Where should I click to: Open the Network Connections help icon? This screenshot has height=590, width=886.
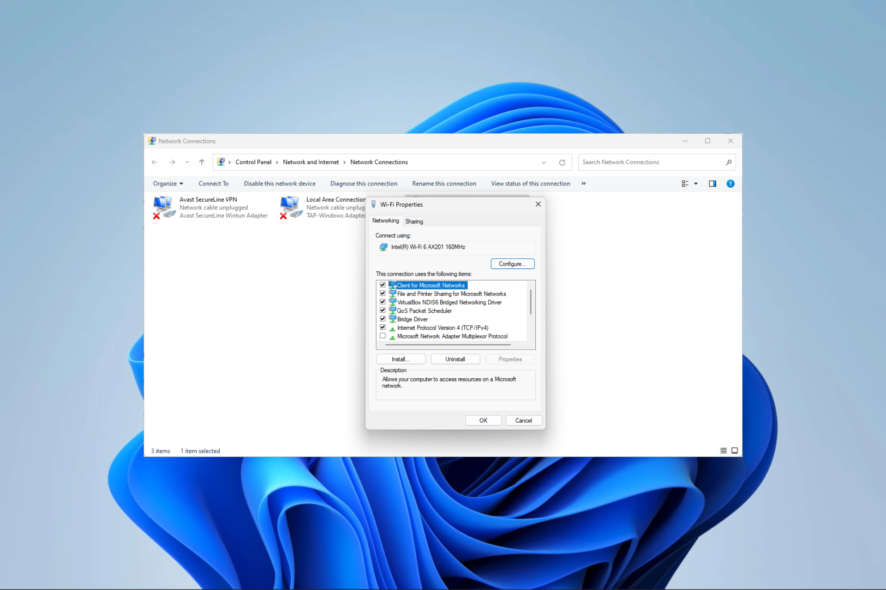point(730,184)
